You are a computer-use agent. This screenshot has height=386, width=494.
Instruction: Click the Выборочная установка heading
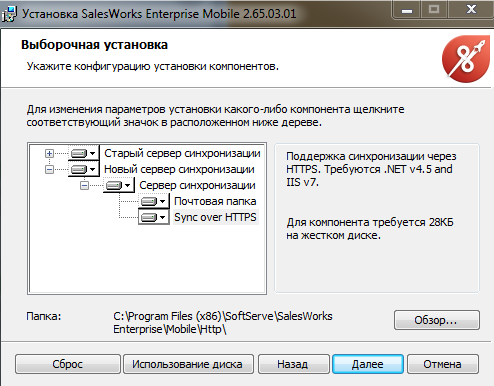coord(94,45)
